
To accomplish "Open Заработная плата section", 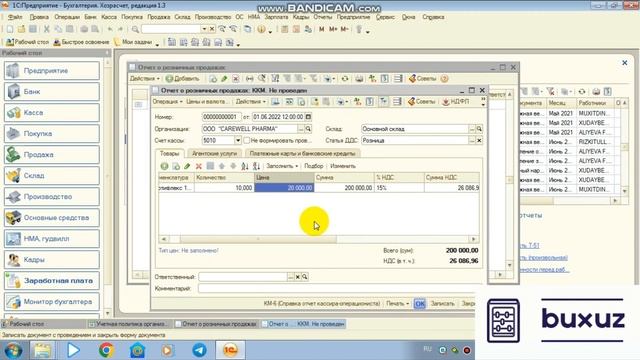I will 52,280.
